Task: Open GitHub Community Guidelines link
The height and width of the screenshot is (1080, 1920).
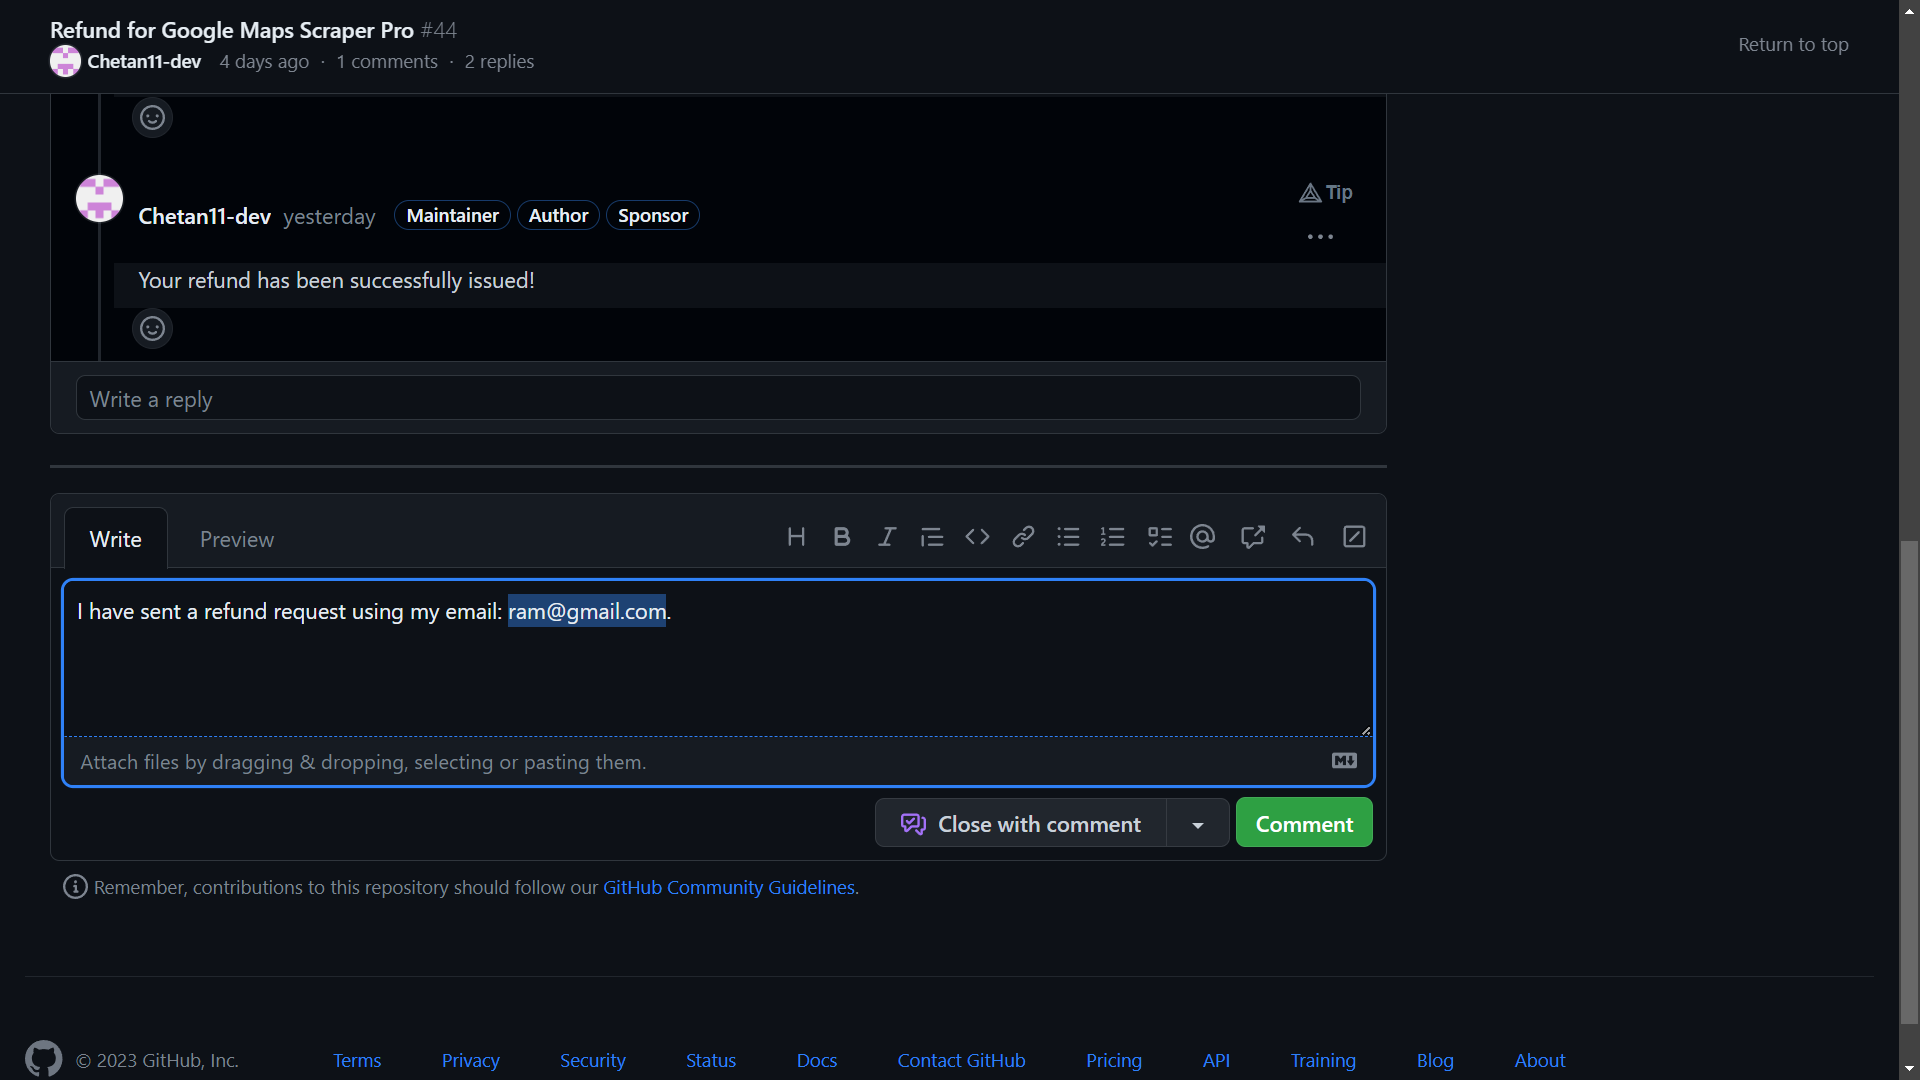Action: pos(728,887)
